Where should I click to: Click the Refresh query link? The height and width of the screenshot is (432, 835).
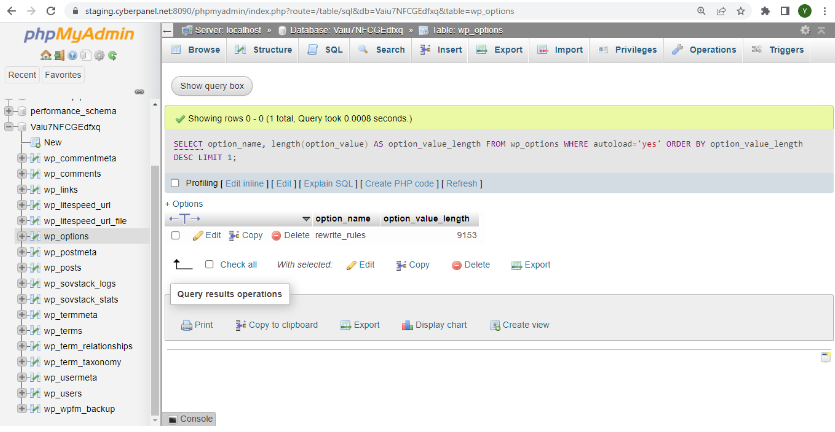pyautogui.click(x=462, y=184)
